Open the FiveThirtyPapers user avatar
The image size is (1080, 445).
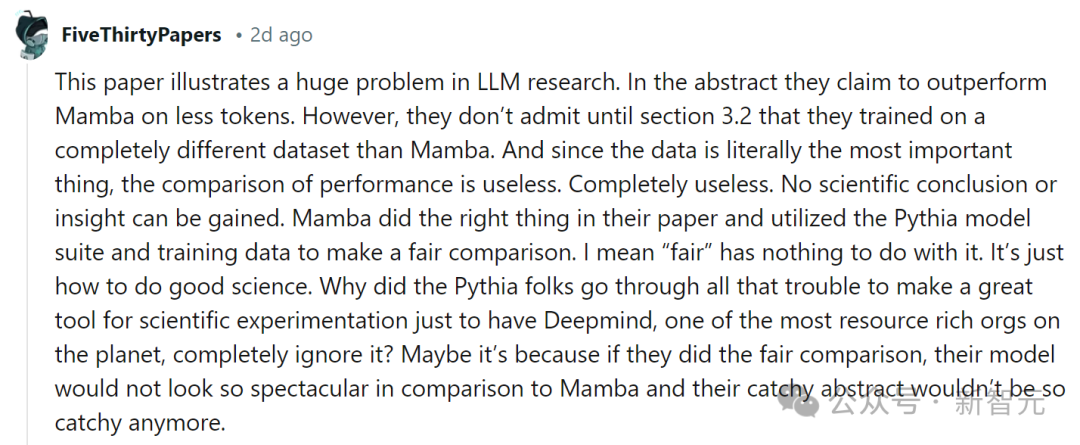[31, 36]
